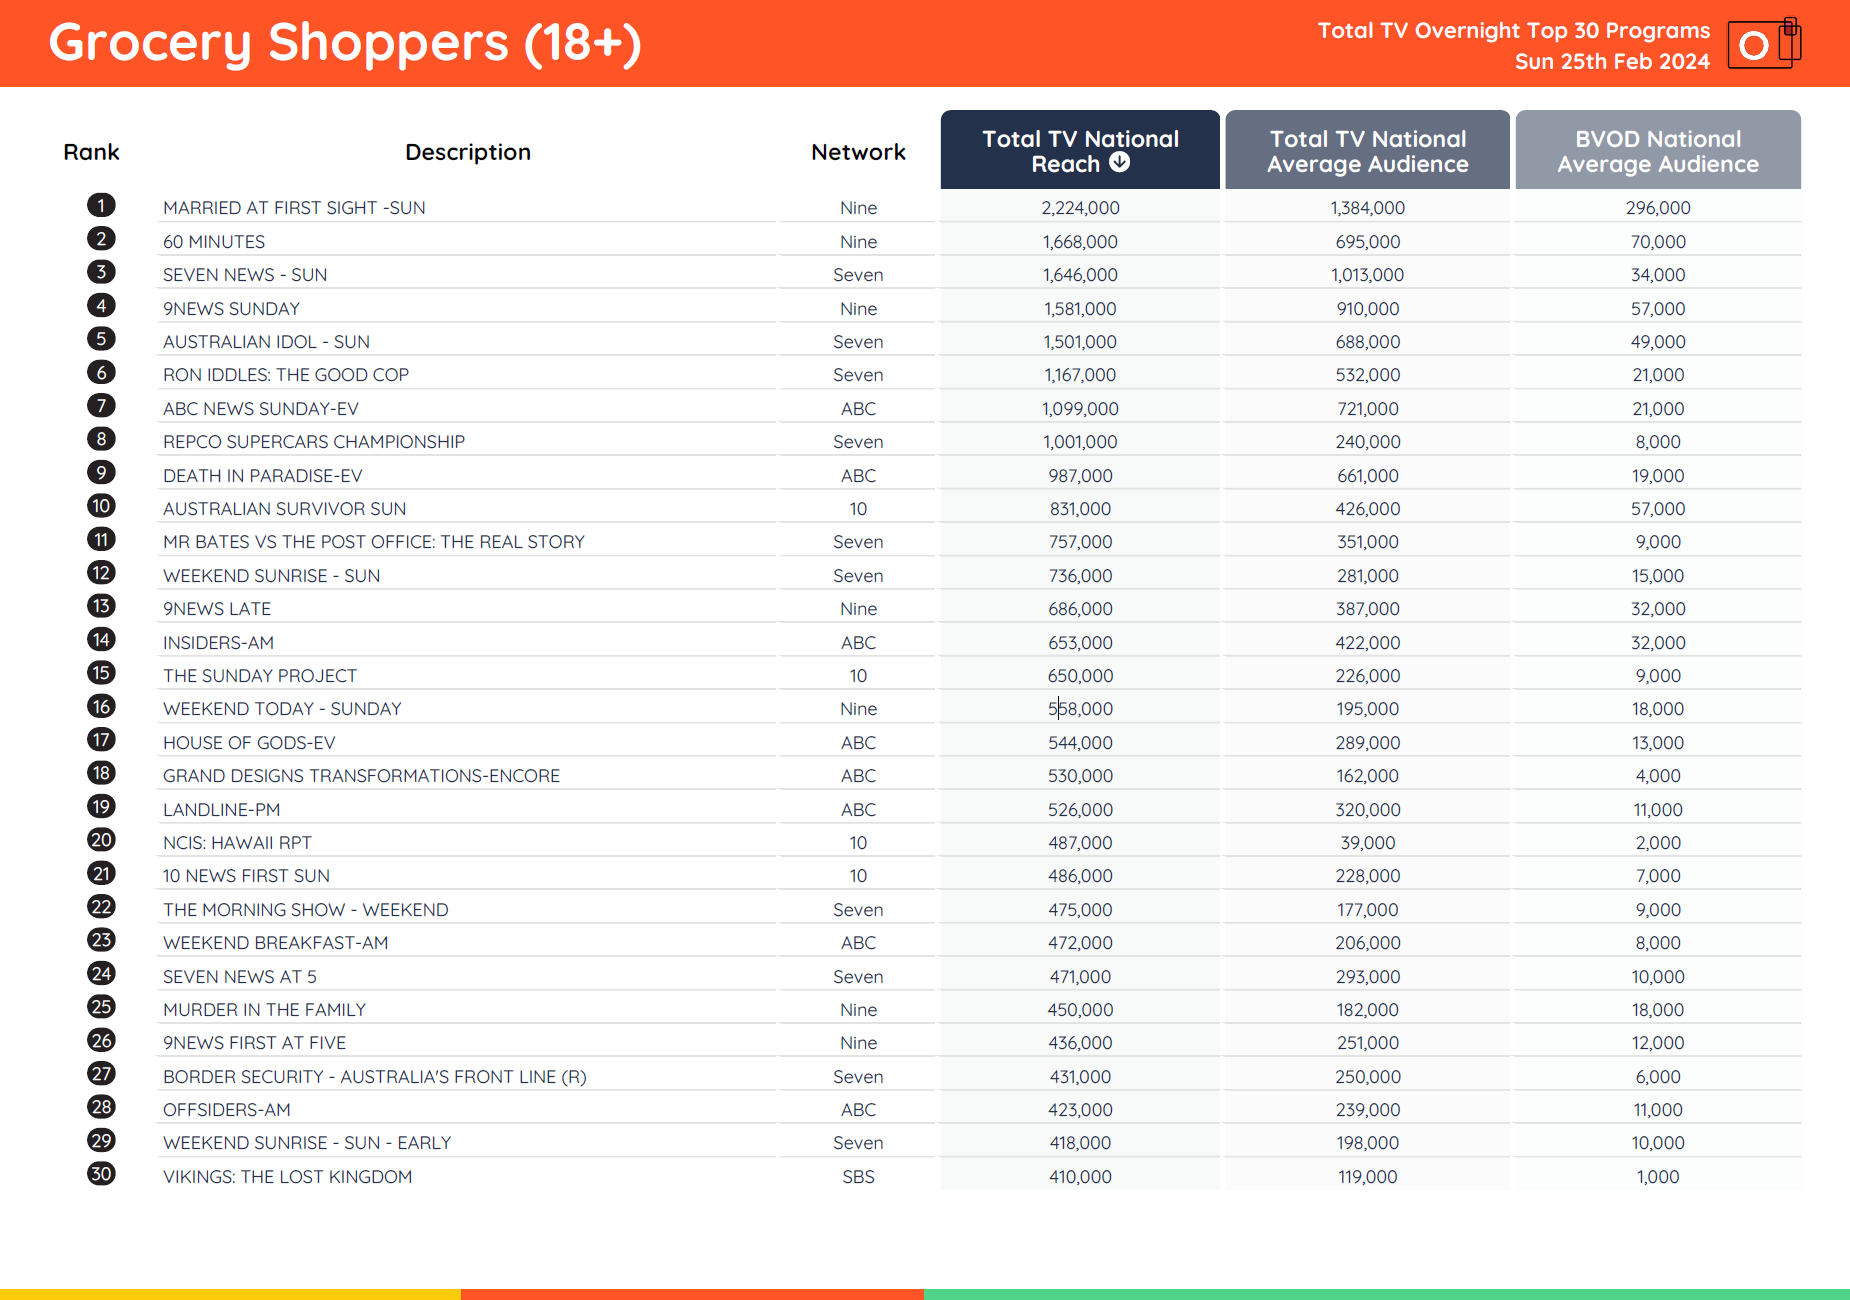Image resolution: width=1850 pixels, height=1300 pixels.
Task: Click the Network column heading
Action: [x=858, y=152]
